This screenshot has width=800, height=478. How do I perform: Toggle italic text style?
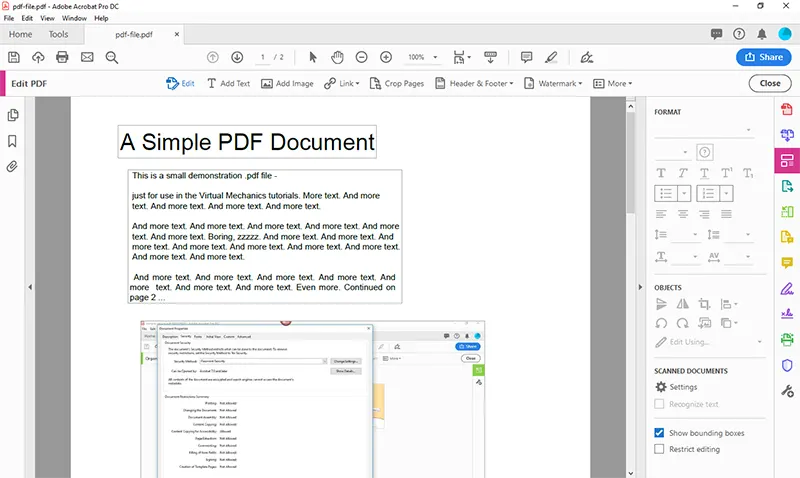point(683,173)
